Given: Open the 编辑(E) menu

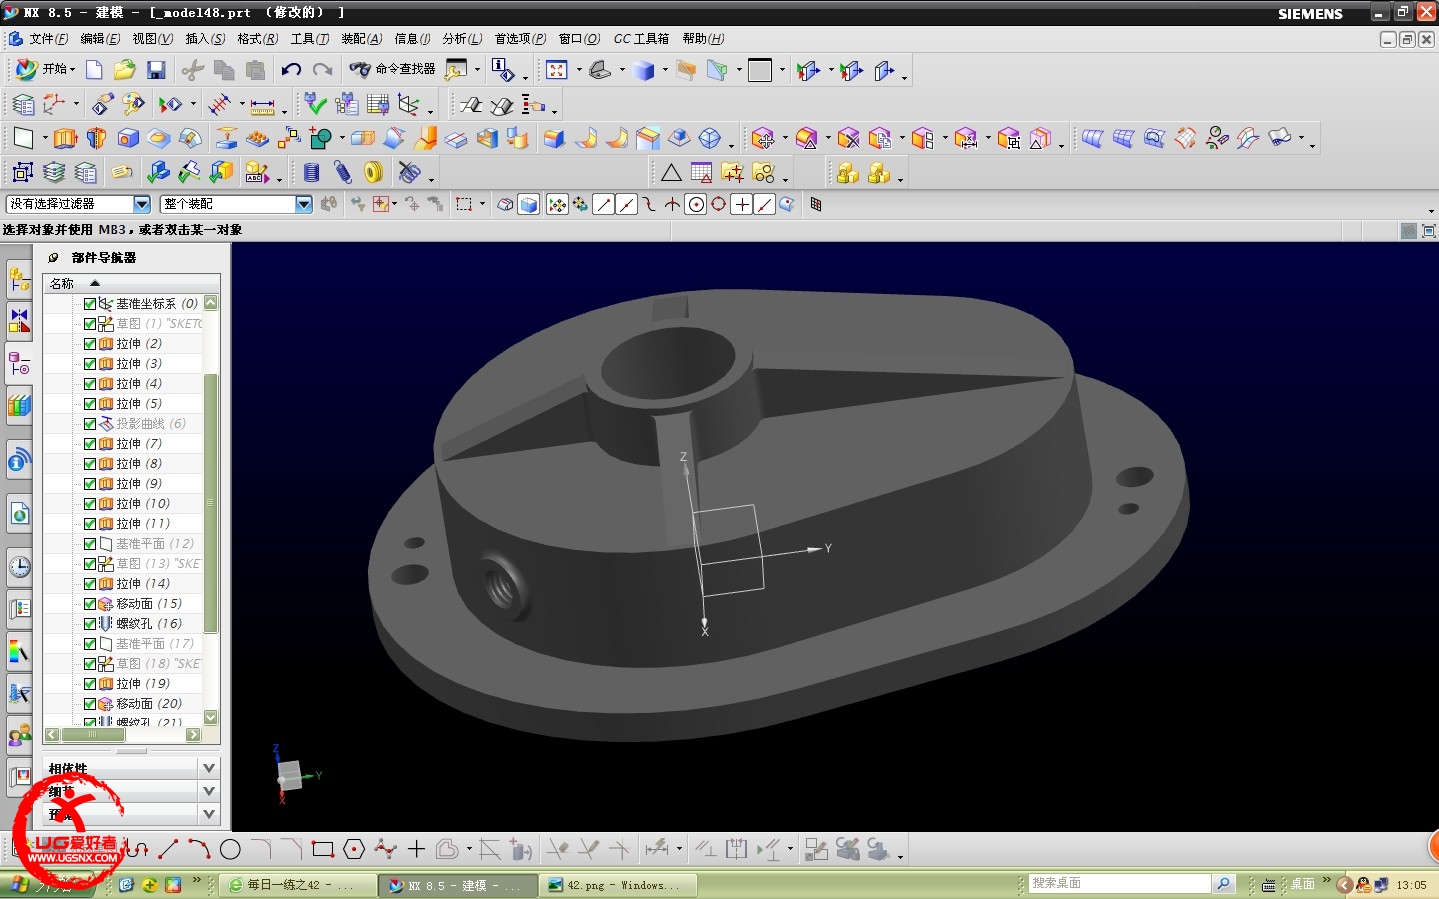Looking at the screenshot, I should pyautogui.click(x=100, y=39).
